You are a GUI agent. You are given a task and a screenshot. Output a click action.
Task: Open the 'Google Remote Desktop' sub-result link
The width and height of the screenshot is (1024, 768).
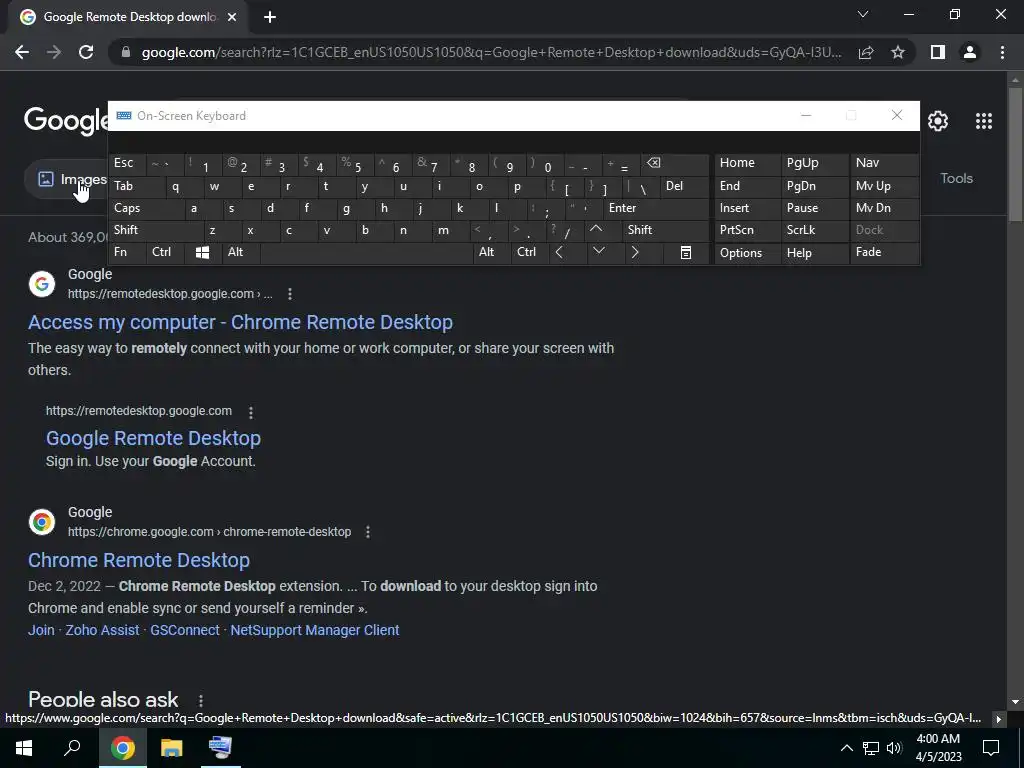153,438
